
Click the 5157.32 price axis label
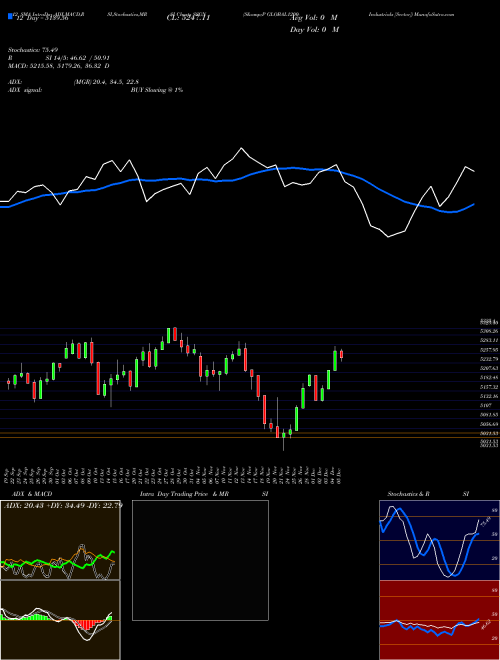point(489,387)
